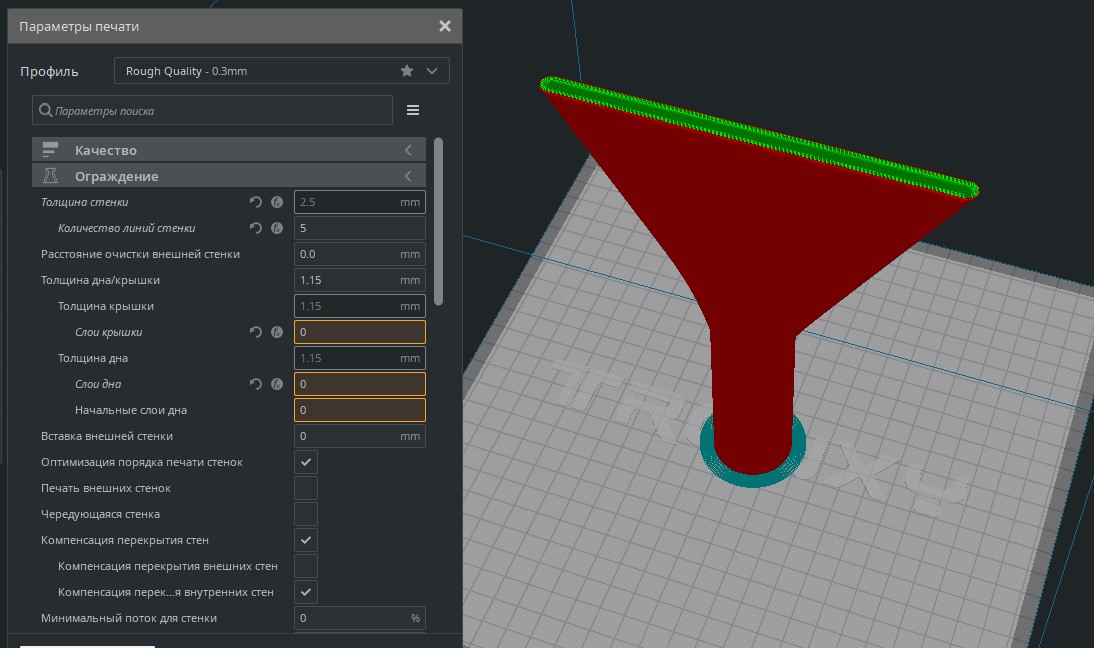Expand the Качество category chevron

408,150
